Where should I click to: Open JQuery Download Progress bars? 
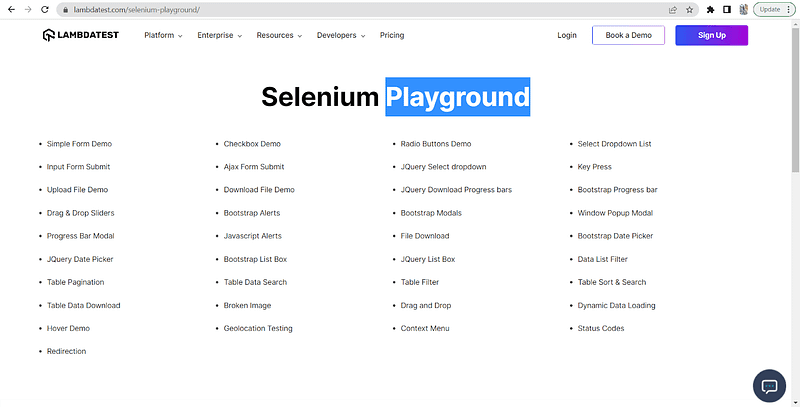(456, 190)
